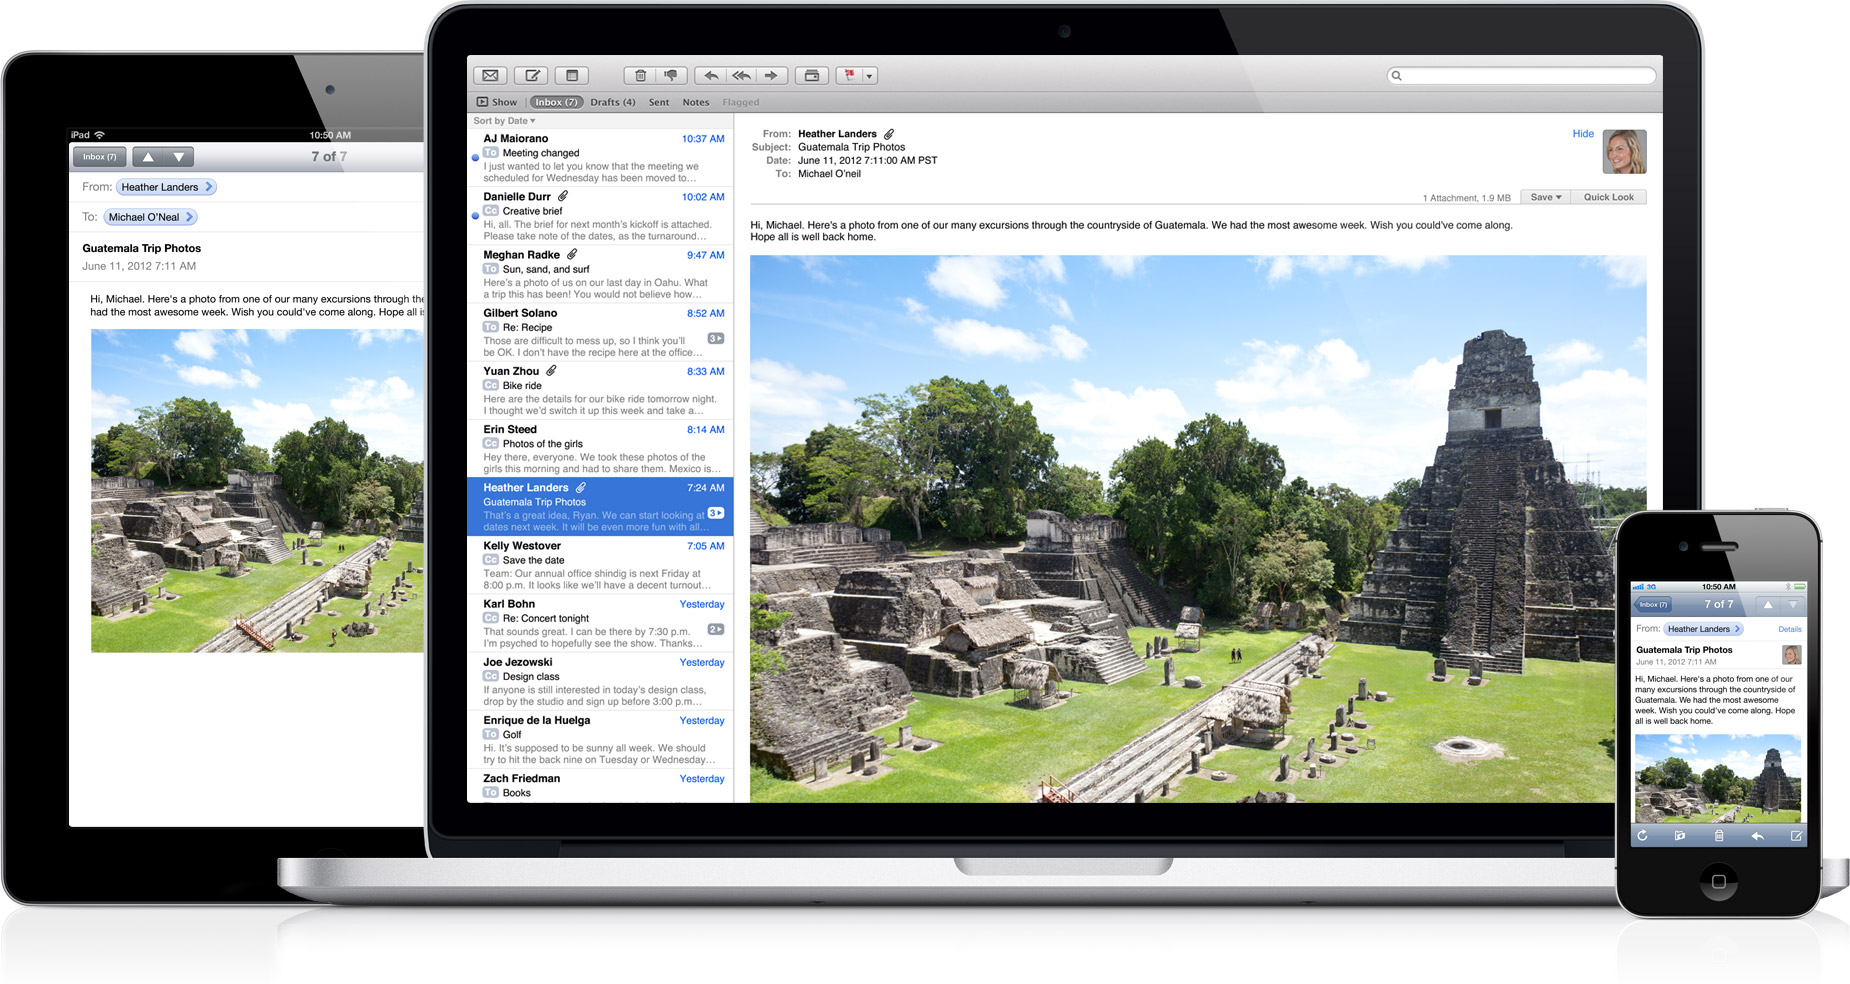Forward the message with right arrow icon

coord(771,76)
